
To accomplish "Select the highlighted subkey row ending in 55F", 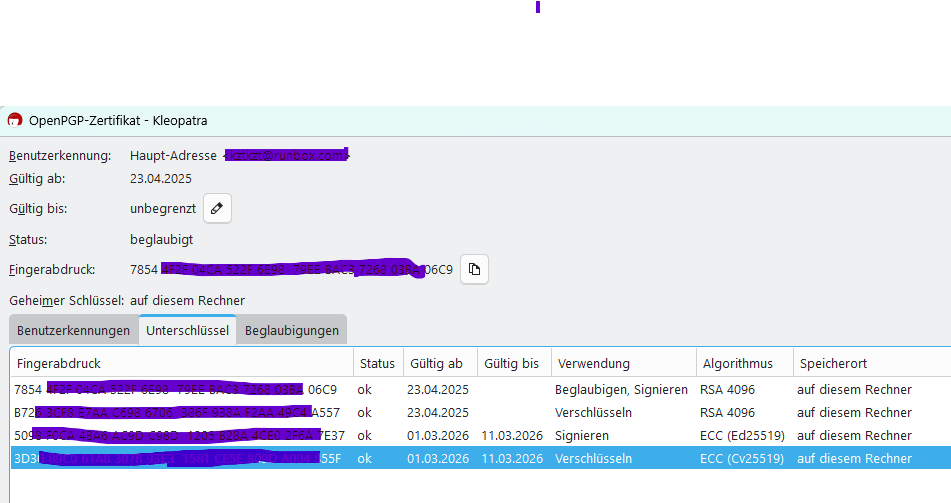I will pyautogui.click(x=481, y=458).
